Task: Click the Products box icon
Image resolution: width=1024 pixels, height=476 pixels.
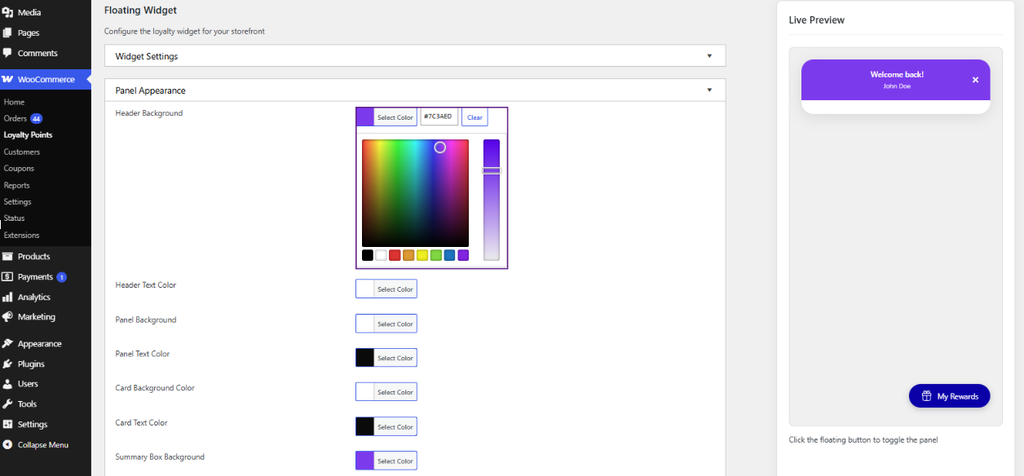Action: coord(7,257)
